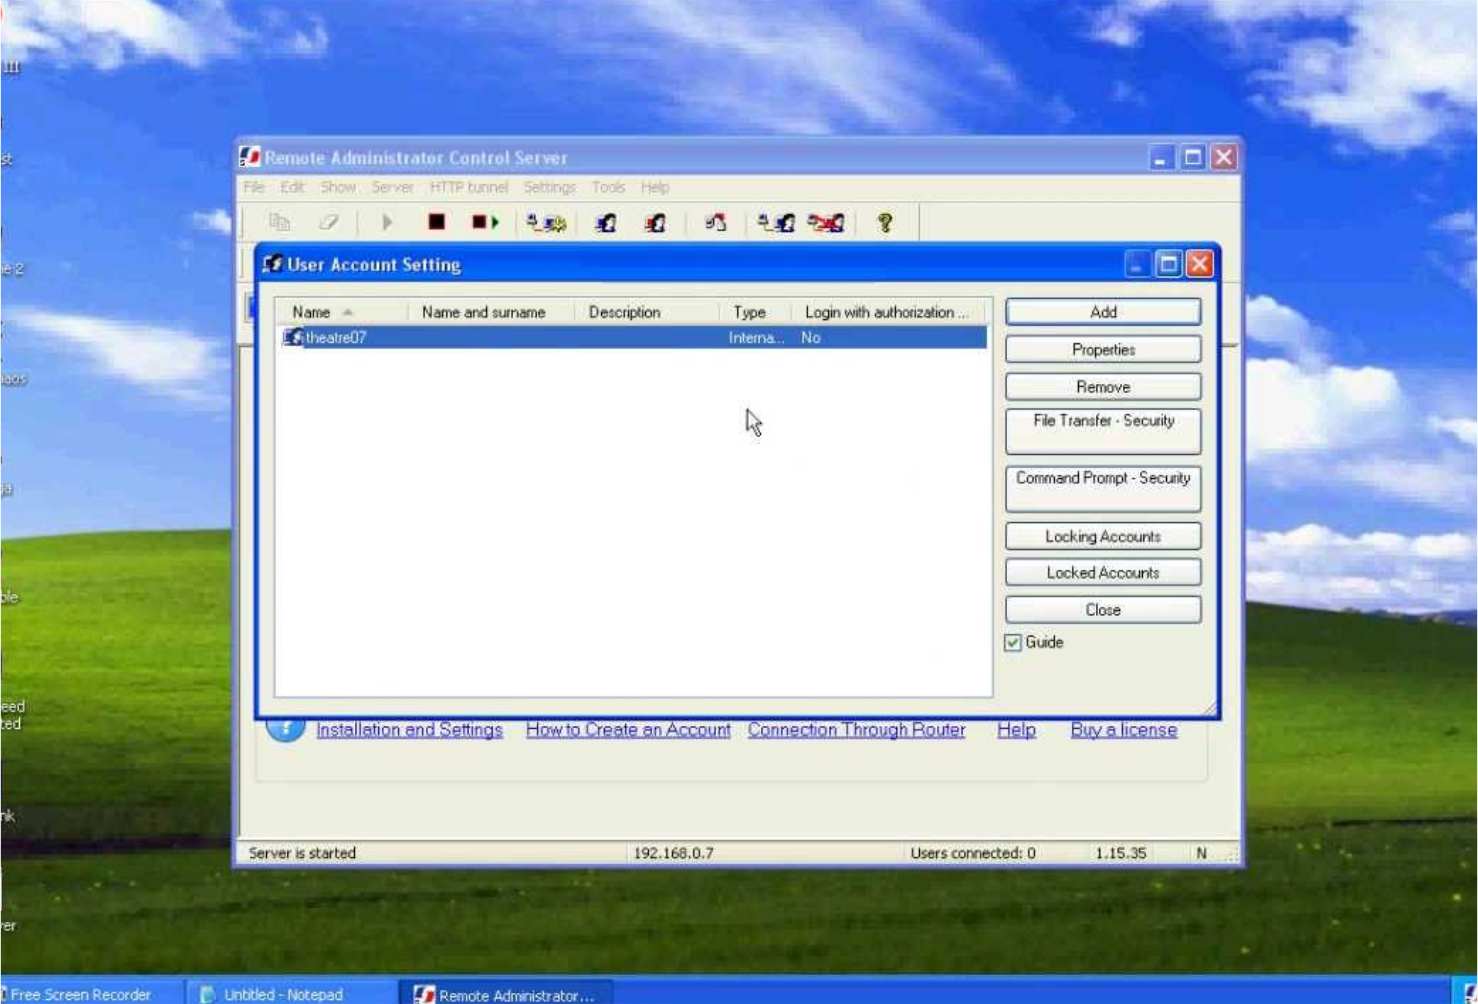
Task: Click the Login with authorization column header
Action: (886, 312)
